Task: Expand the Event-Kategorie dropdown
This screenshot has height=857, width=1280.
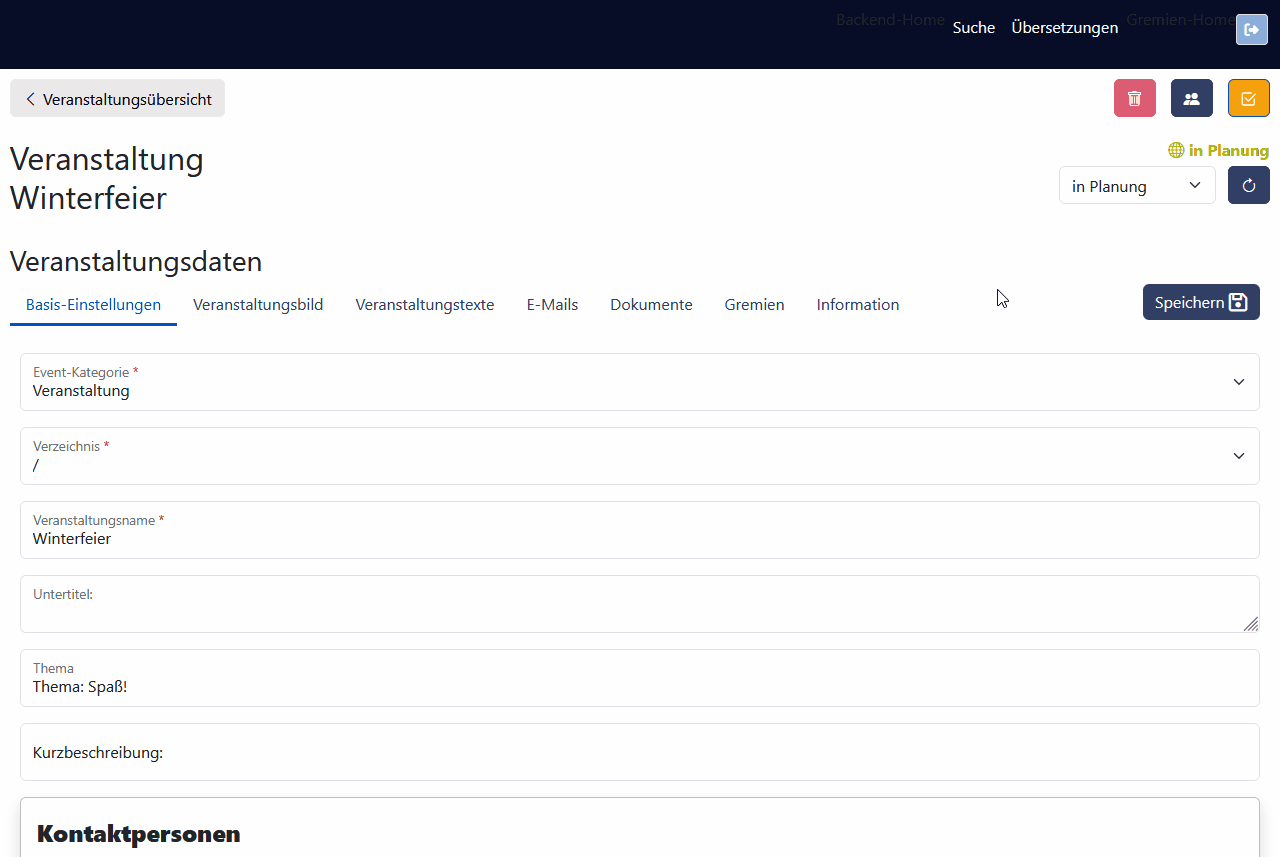Action: (639, 382)
